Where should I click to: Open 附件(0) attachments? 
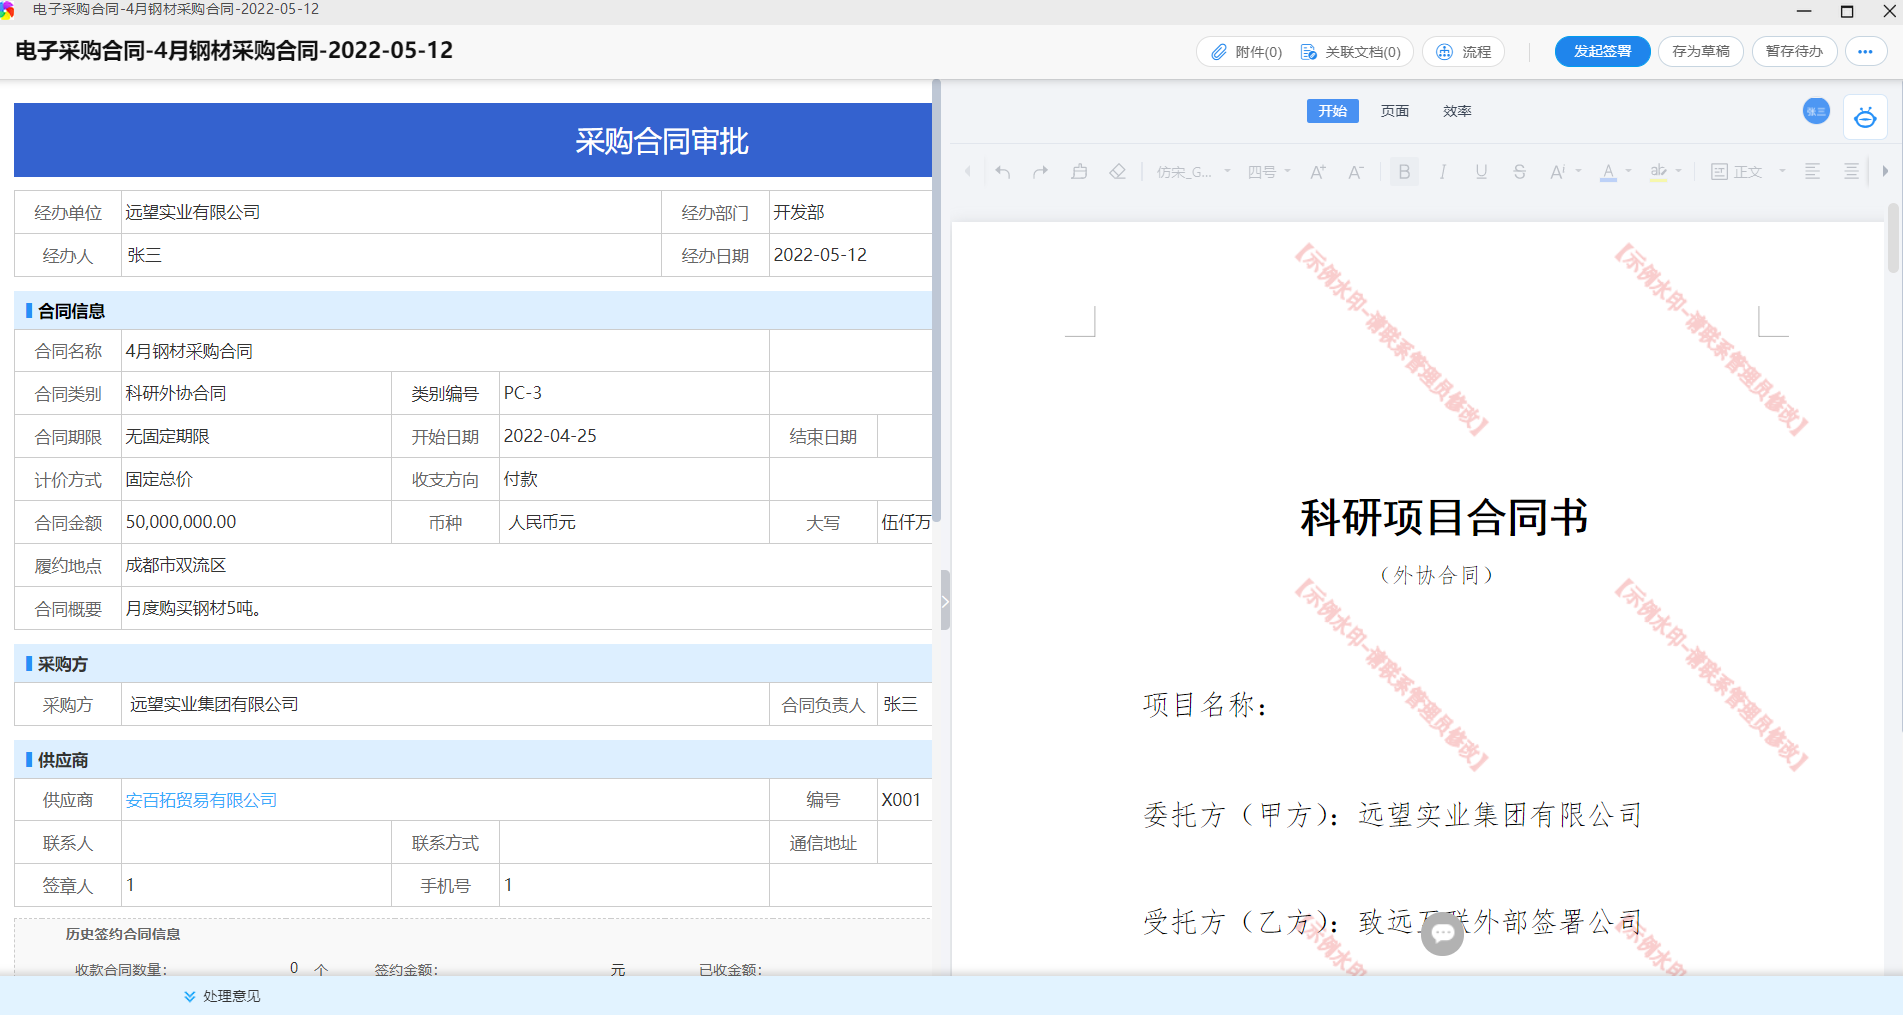tap(1246, 52)
